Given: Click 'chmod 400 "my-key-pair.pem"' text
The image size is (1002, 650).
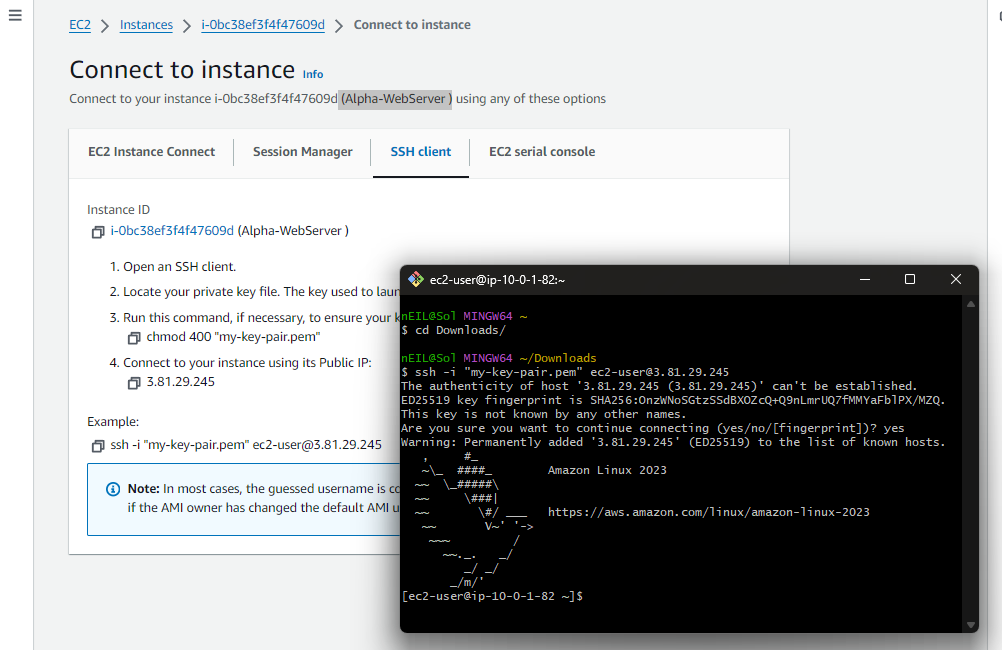Looking at the screenshot, I should point(233,337).
